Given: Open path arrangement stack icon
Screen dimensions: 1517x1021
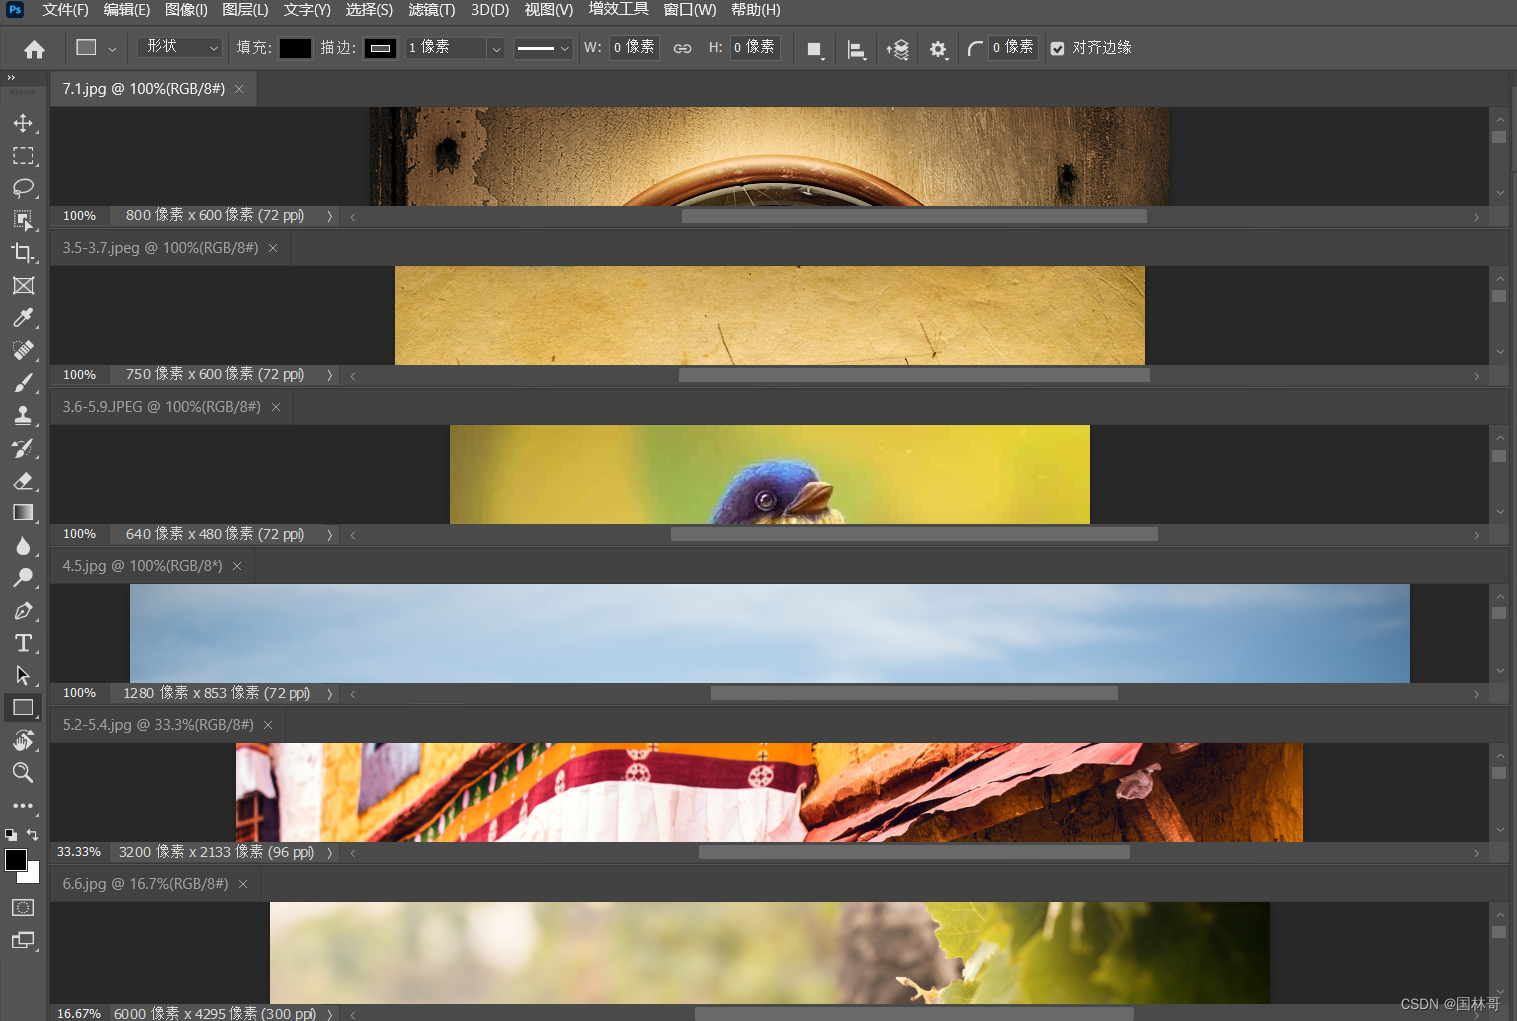Looking at the screenshot, I should (898, 49).
